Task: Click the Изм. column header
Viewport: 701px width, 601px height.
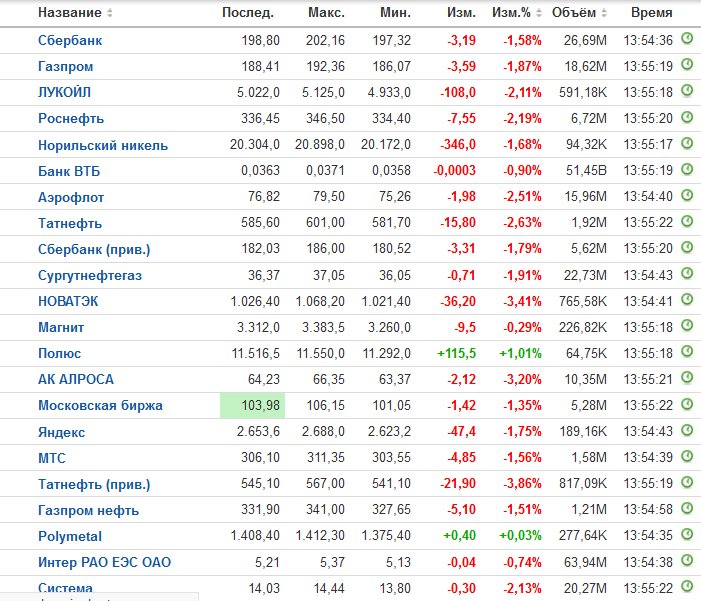Action: (x=461, y=13)
